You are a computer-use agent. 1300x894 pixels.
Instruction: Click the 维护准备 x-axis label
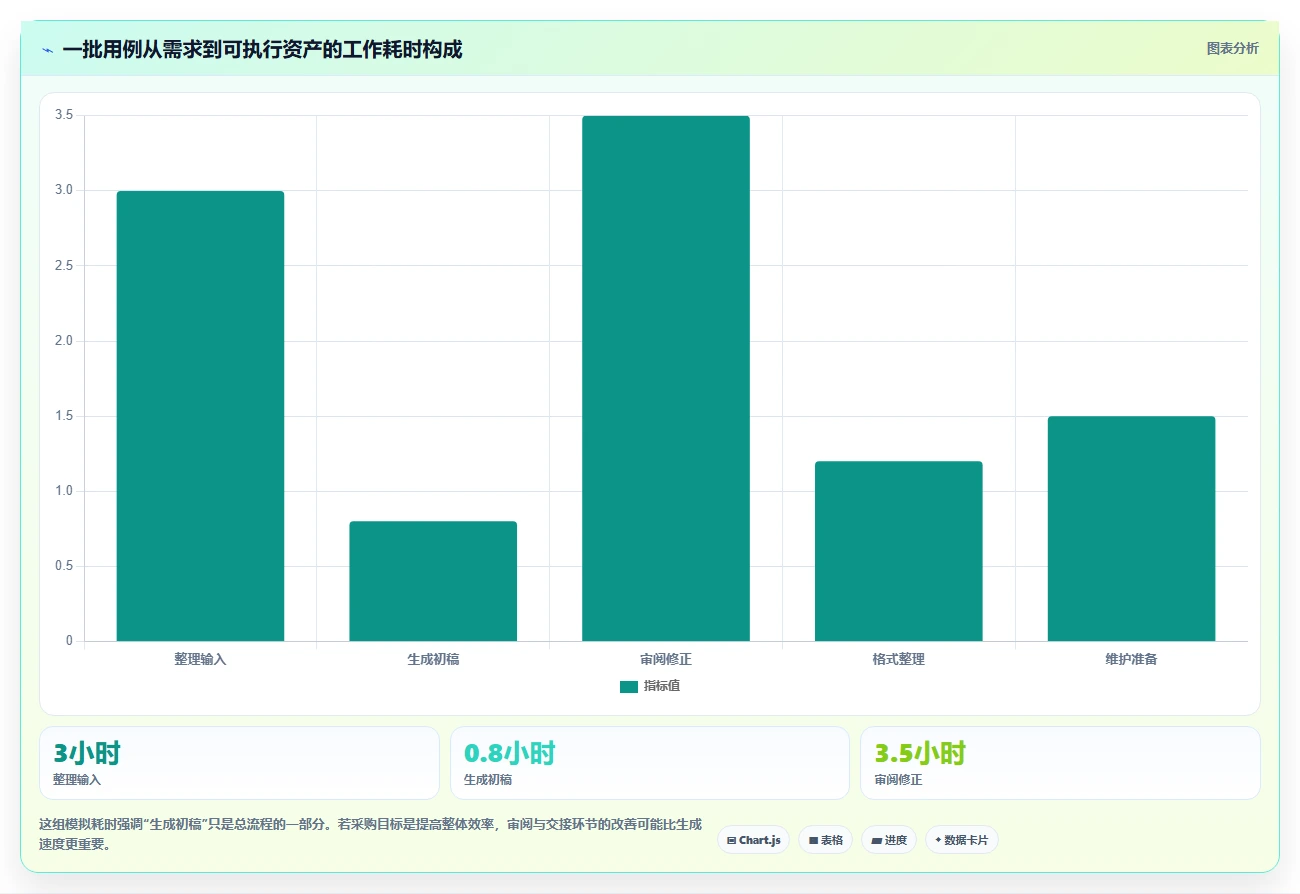click(1131, 660)
